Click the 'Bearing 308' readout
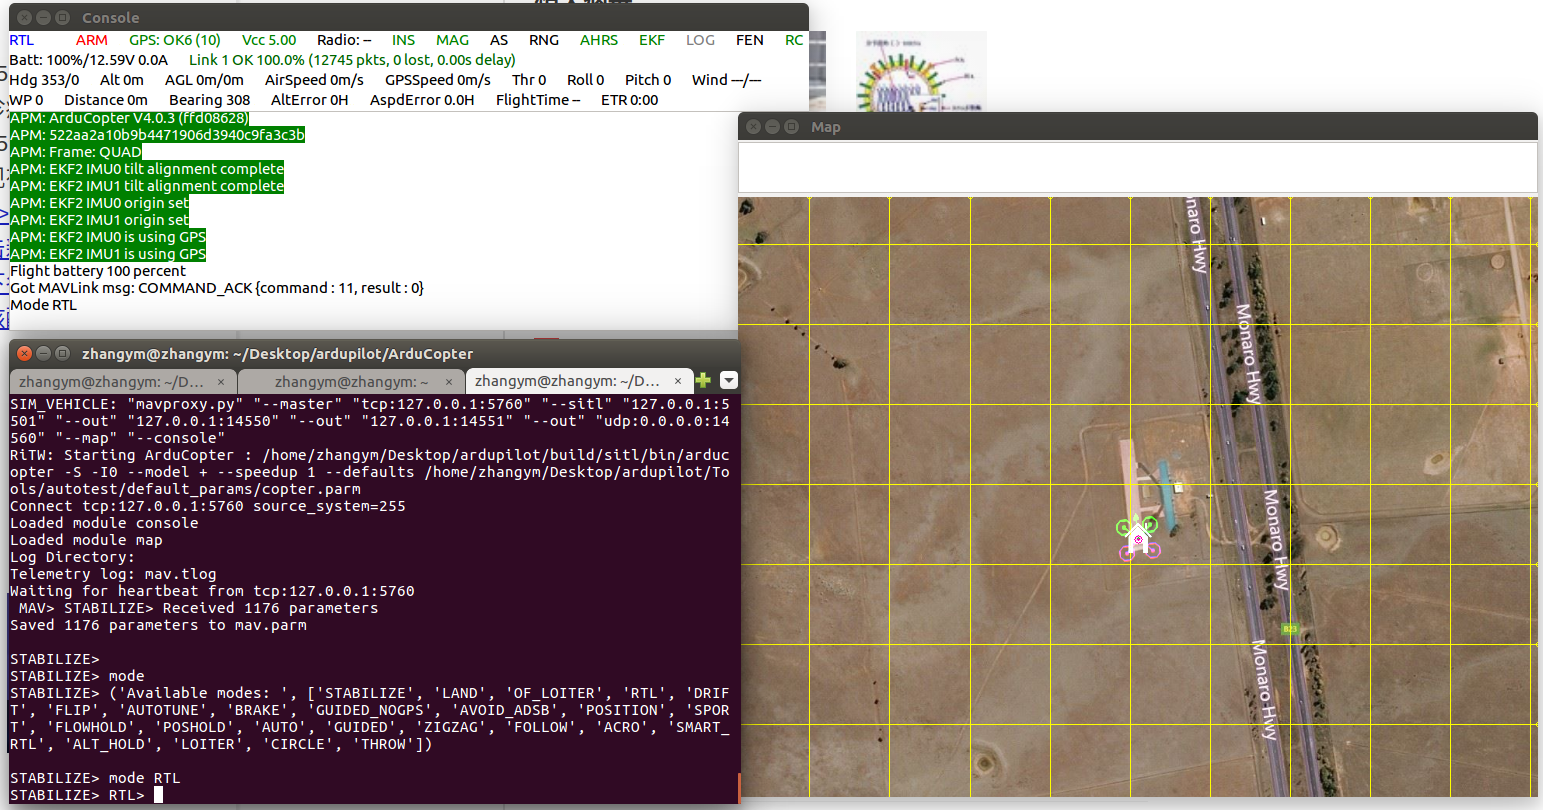1543x810 pixels. coord(210,100)
